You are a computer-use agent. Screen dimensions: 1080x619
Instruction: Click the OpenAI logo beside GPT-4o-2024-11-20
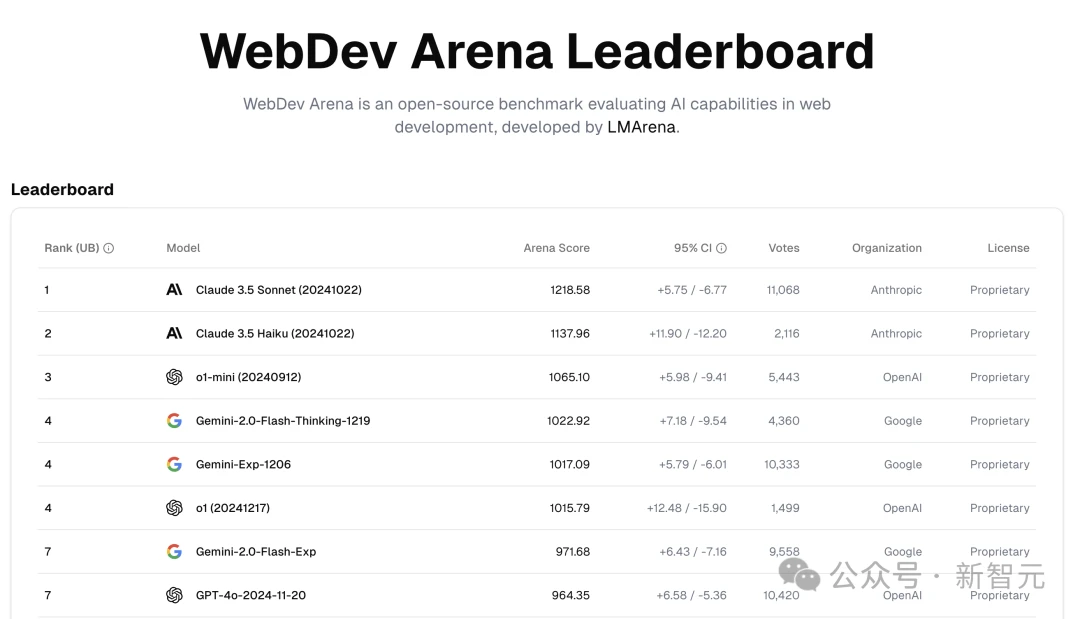click(x=174, y=595)
